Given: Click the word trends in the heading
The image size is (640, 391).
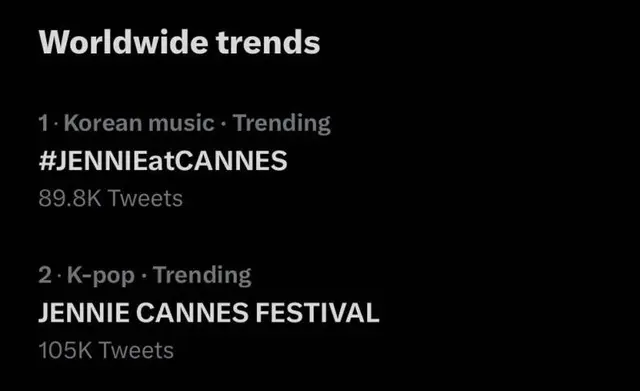Looking at the screenshot, I should click(x=268, y=42).
